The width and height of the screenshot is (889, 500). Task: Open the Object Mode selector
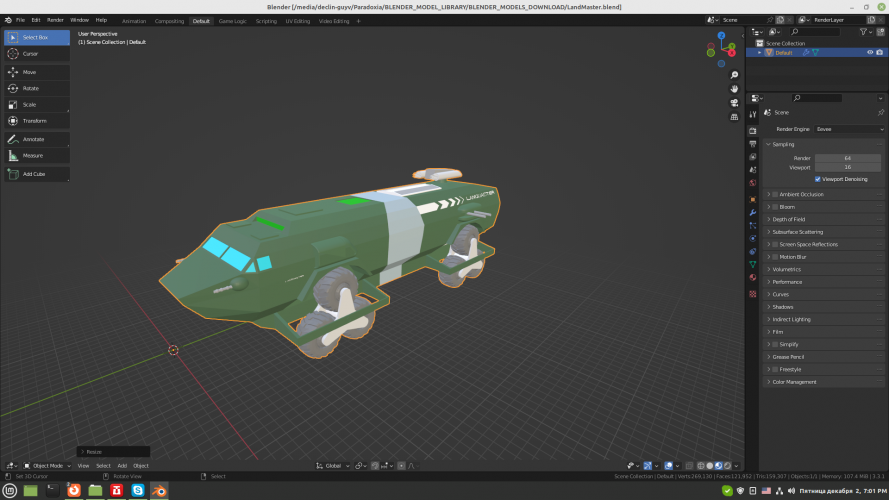point(48,466)
